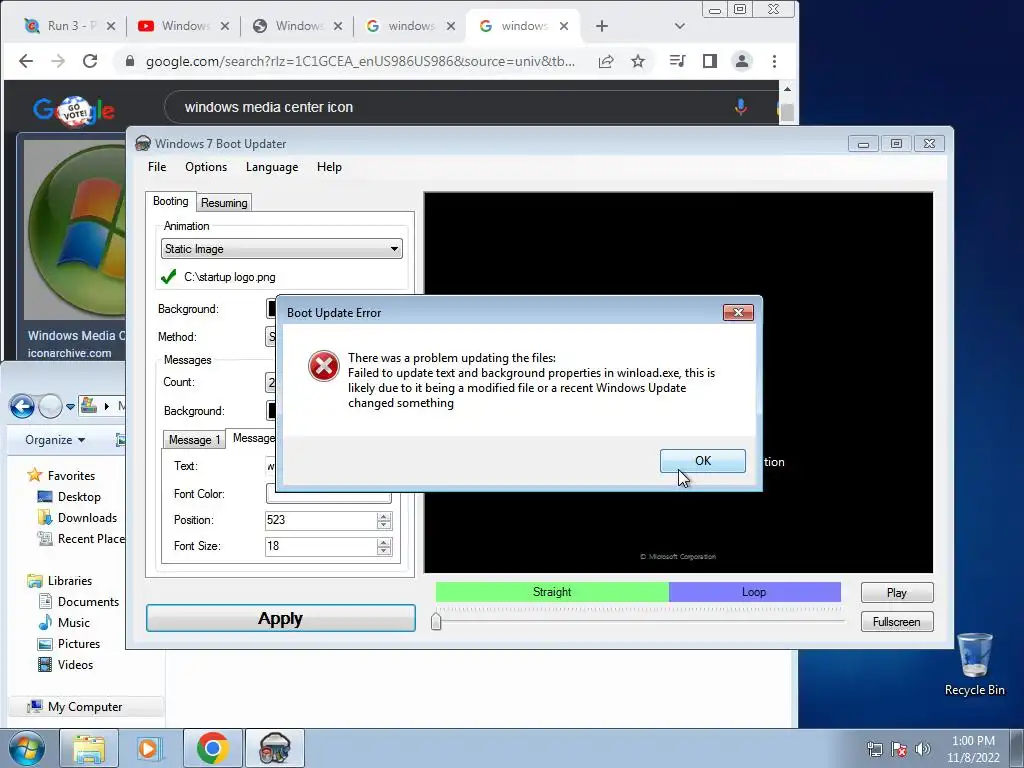
Task: Click the Fullscreen button
Action: (x=897, y=622)
